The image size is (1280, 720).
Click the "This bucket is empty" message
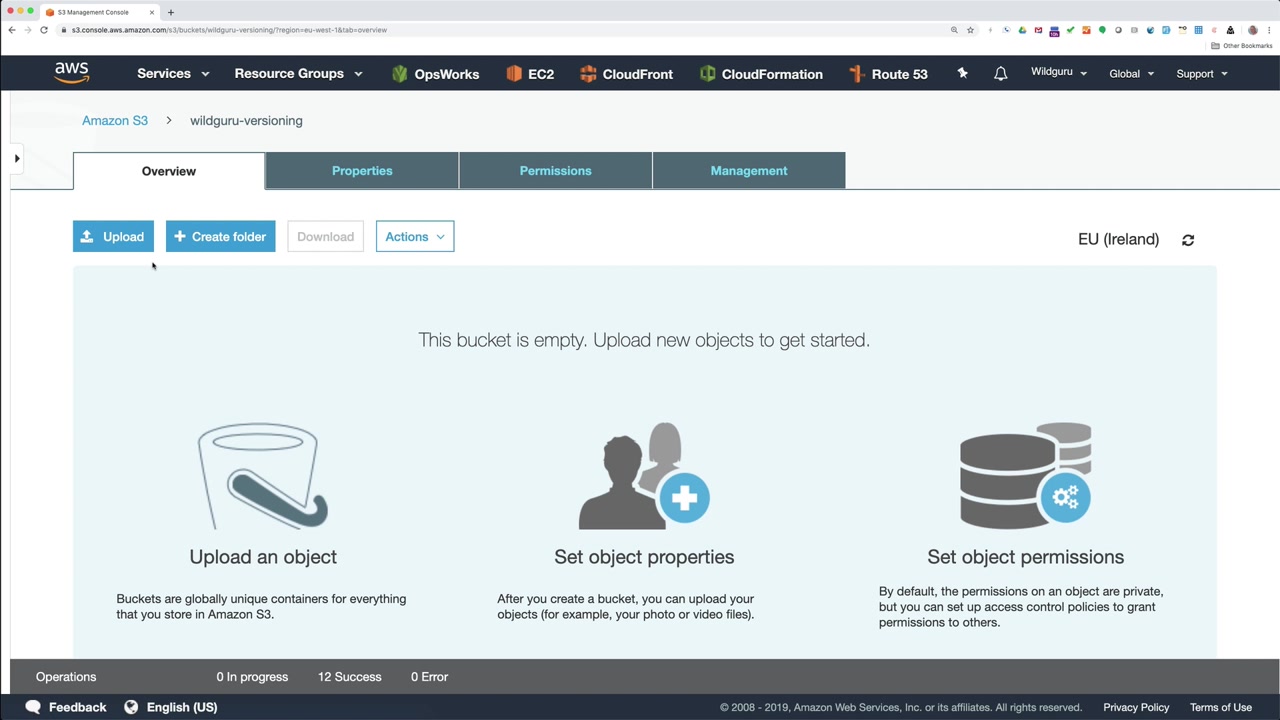(644, 340)
